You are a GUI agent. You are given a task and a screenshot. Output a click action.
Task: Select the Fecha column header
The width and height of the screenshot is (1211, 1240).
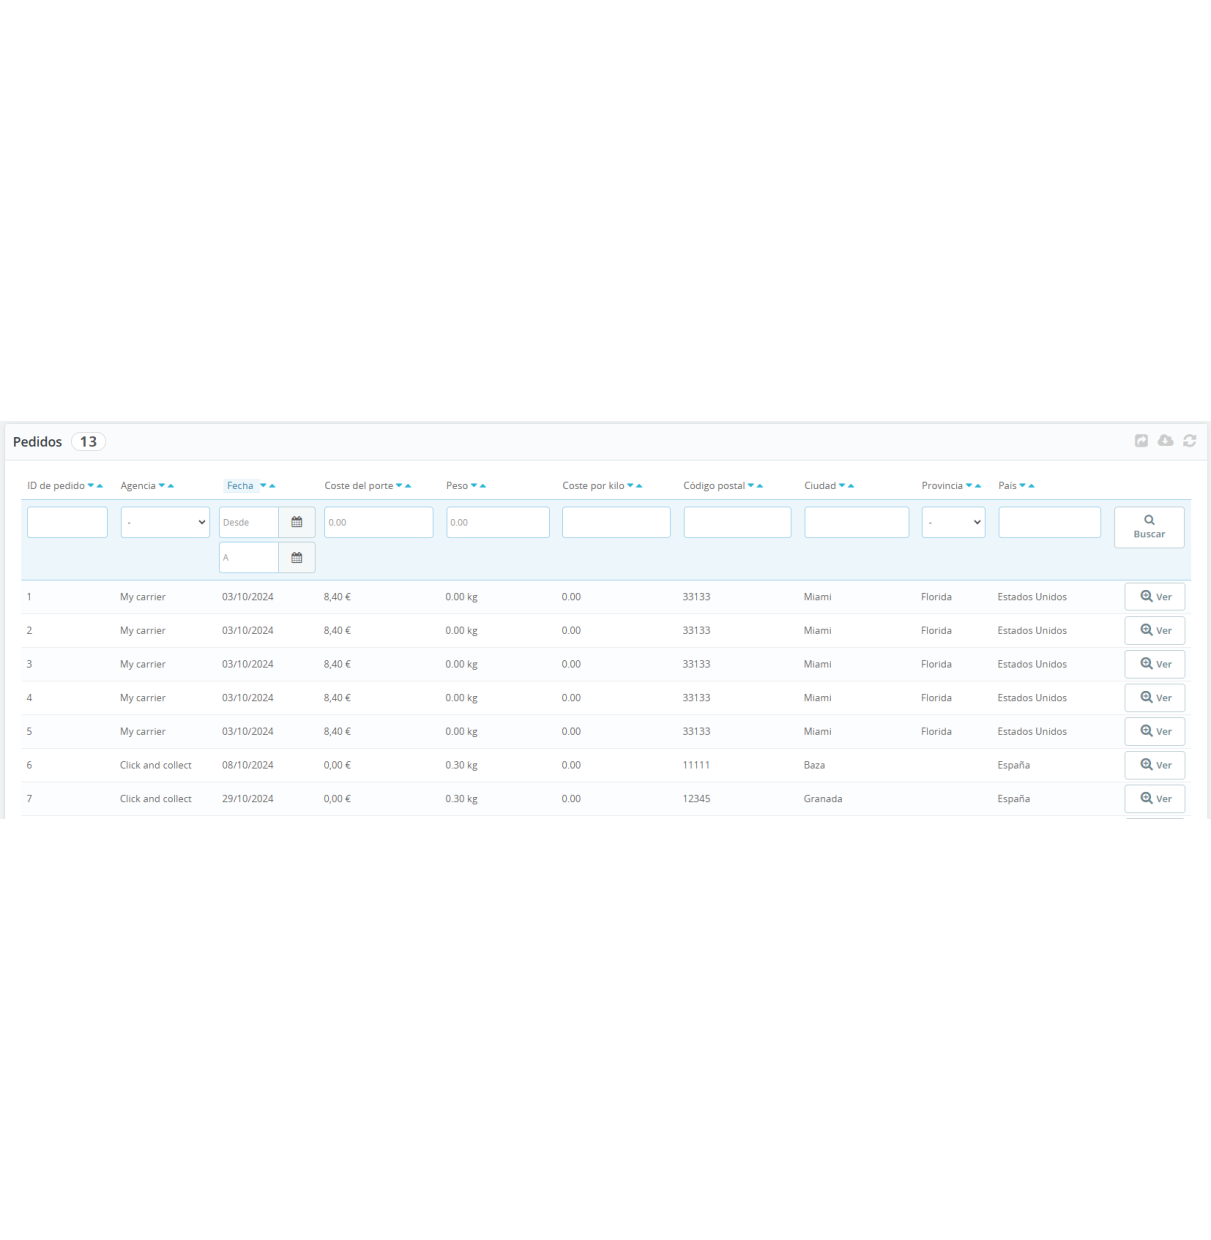(240, 485)
